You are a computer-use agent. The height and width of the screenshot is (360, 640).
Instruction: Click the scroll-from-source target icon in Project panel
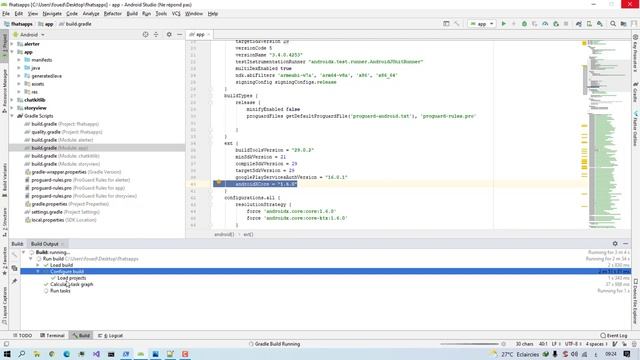tap(145, 35)
